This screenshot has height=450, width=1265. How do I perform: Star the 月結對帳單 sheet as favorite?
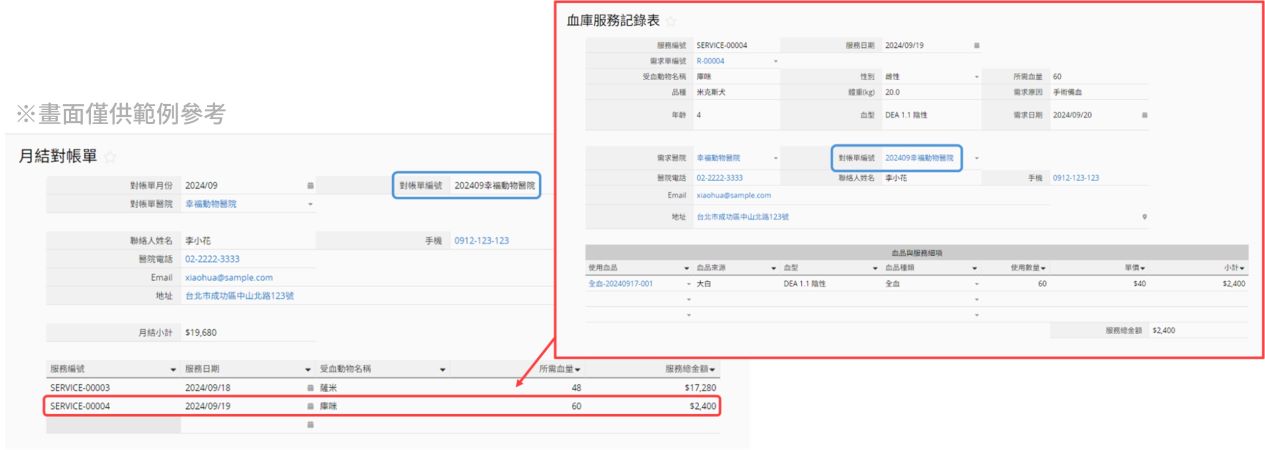click(x=111, y=157)
